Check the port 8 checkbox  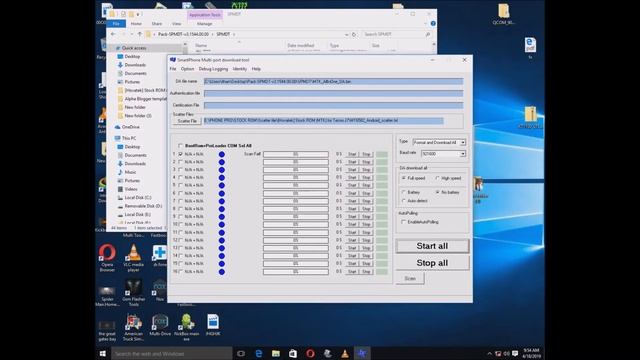point(180,209)
